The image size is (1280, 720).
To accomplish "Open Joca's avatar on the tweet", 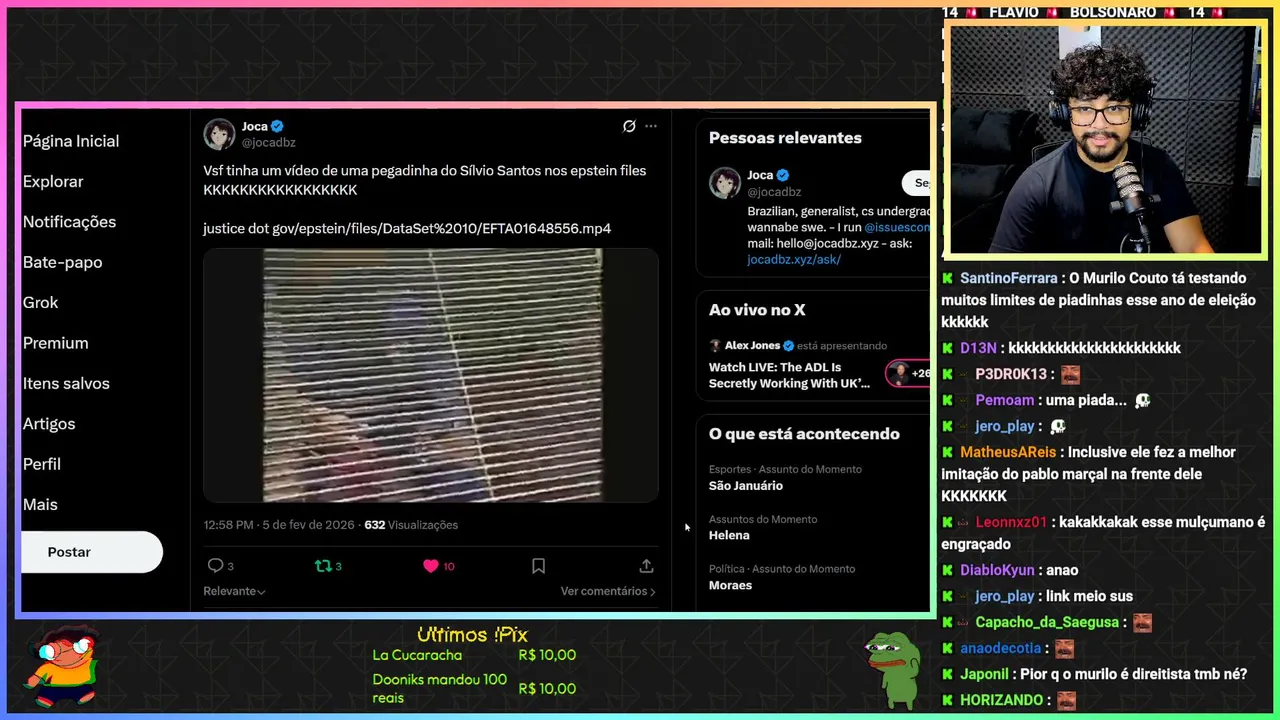I will click(220, 134).
